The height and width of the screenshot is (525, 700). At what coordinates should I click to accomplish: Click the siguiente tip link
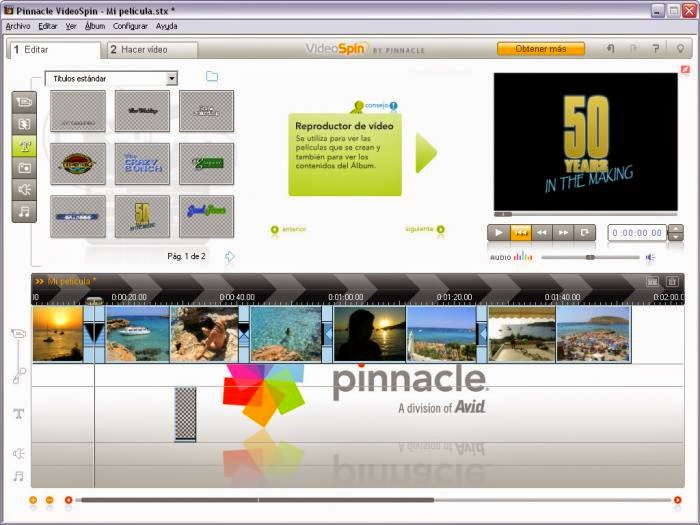tap(425, 229)
